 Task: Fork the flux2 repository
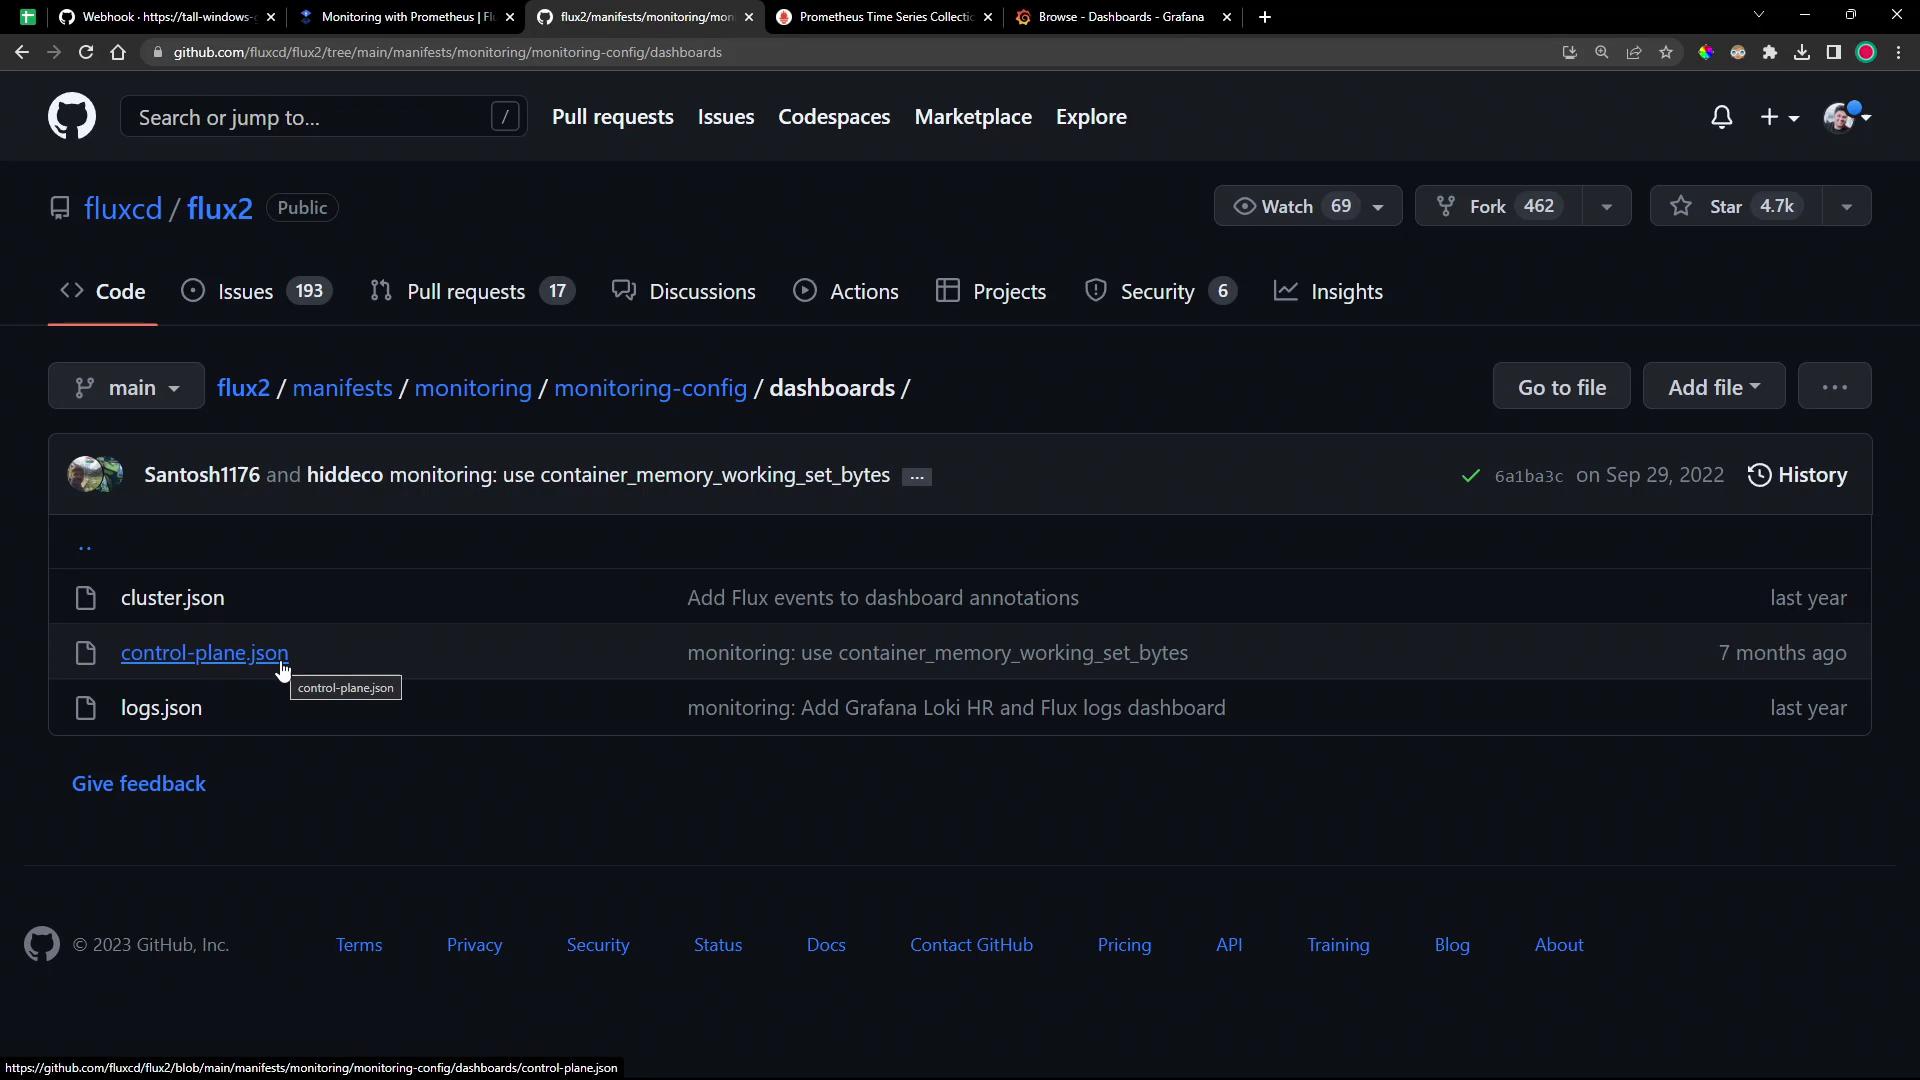(x=1498, y=206)
